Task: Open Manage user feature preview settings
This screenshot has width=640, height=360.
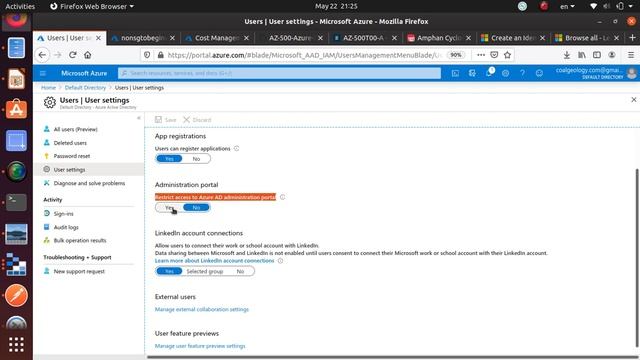Action: point(200,346)
